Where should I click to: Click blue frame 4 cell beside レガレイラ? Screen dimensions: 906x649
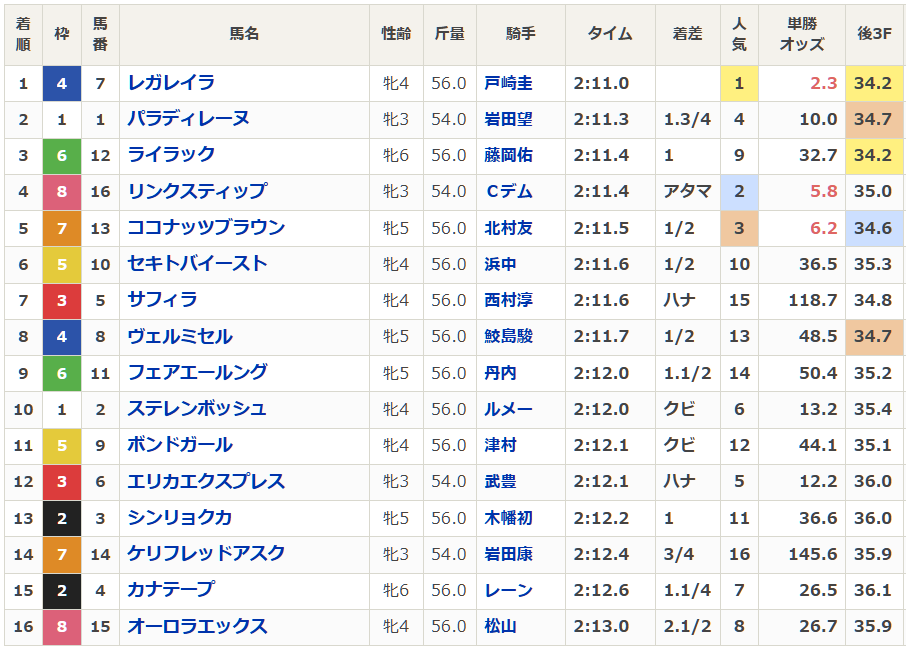coord(62,83)
